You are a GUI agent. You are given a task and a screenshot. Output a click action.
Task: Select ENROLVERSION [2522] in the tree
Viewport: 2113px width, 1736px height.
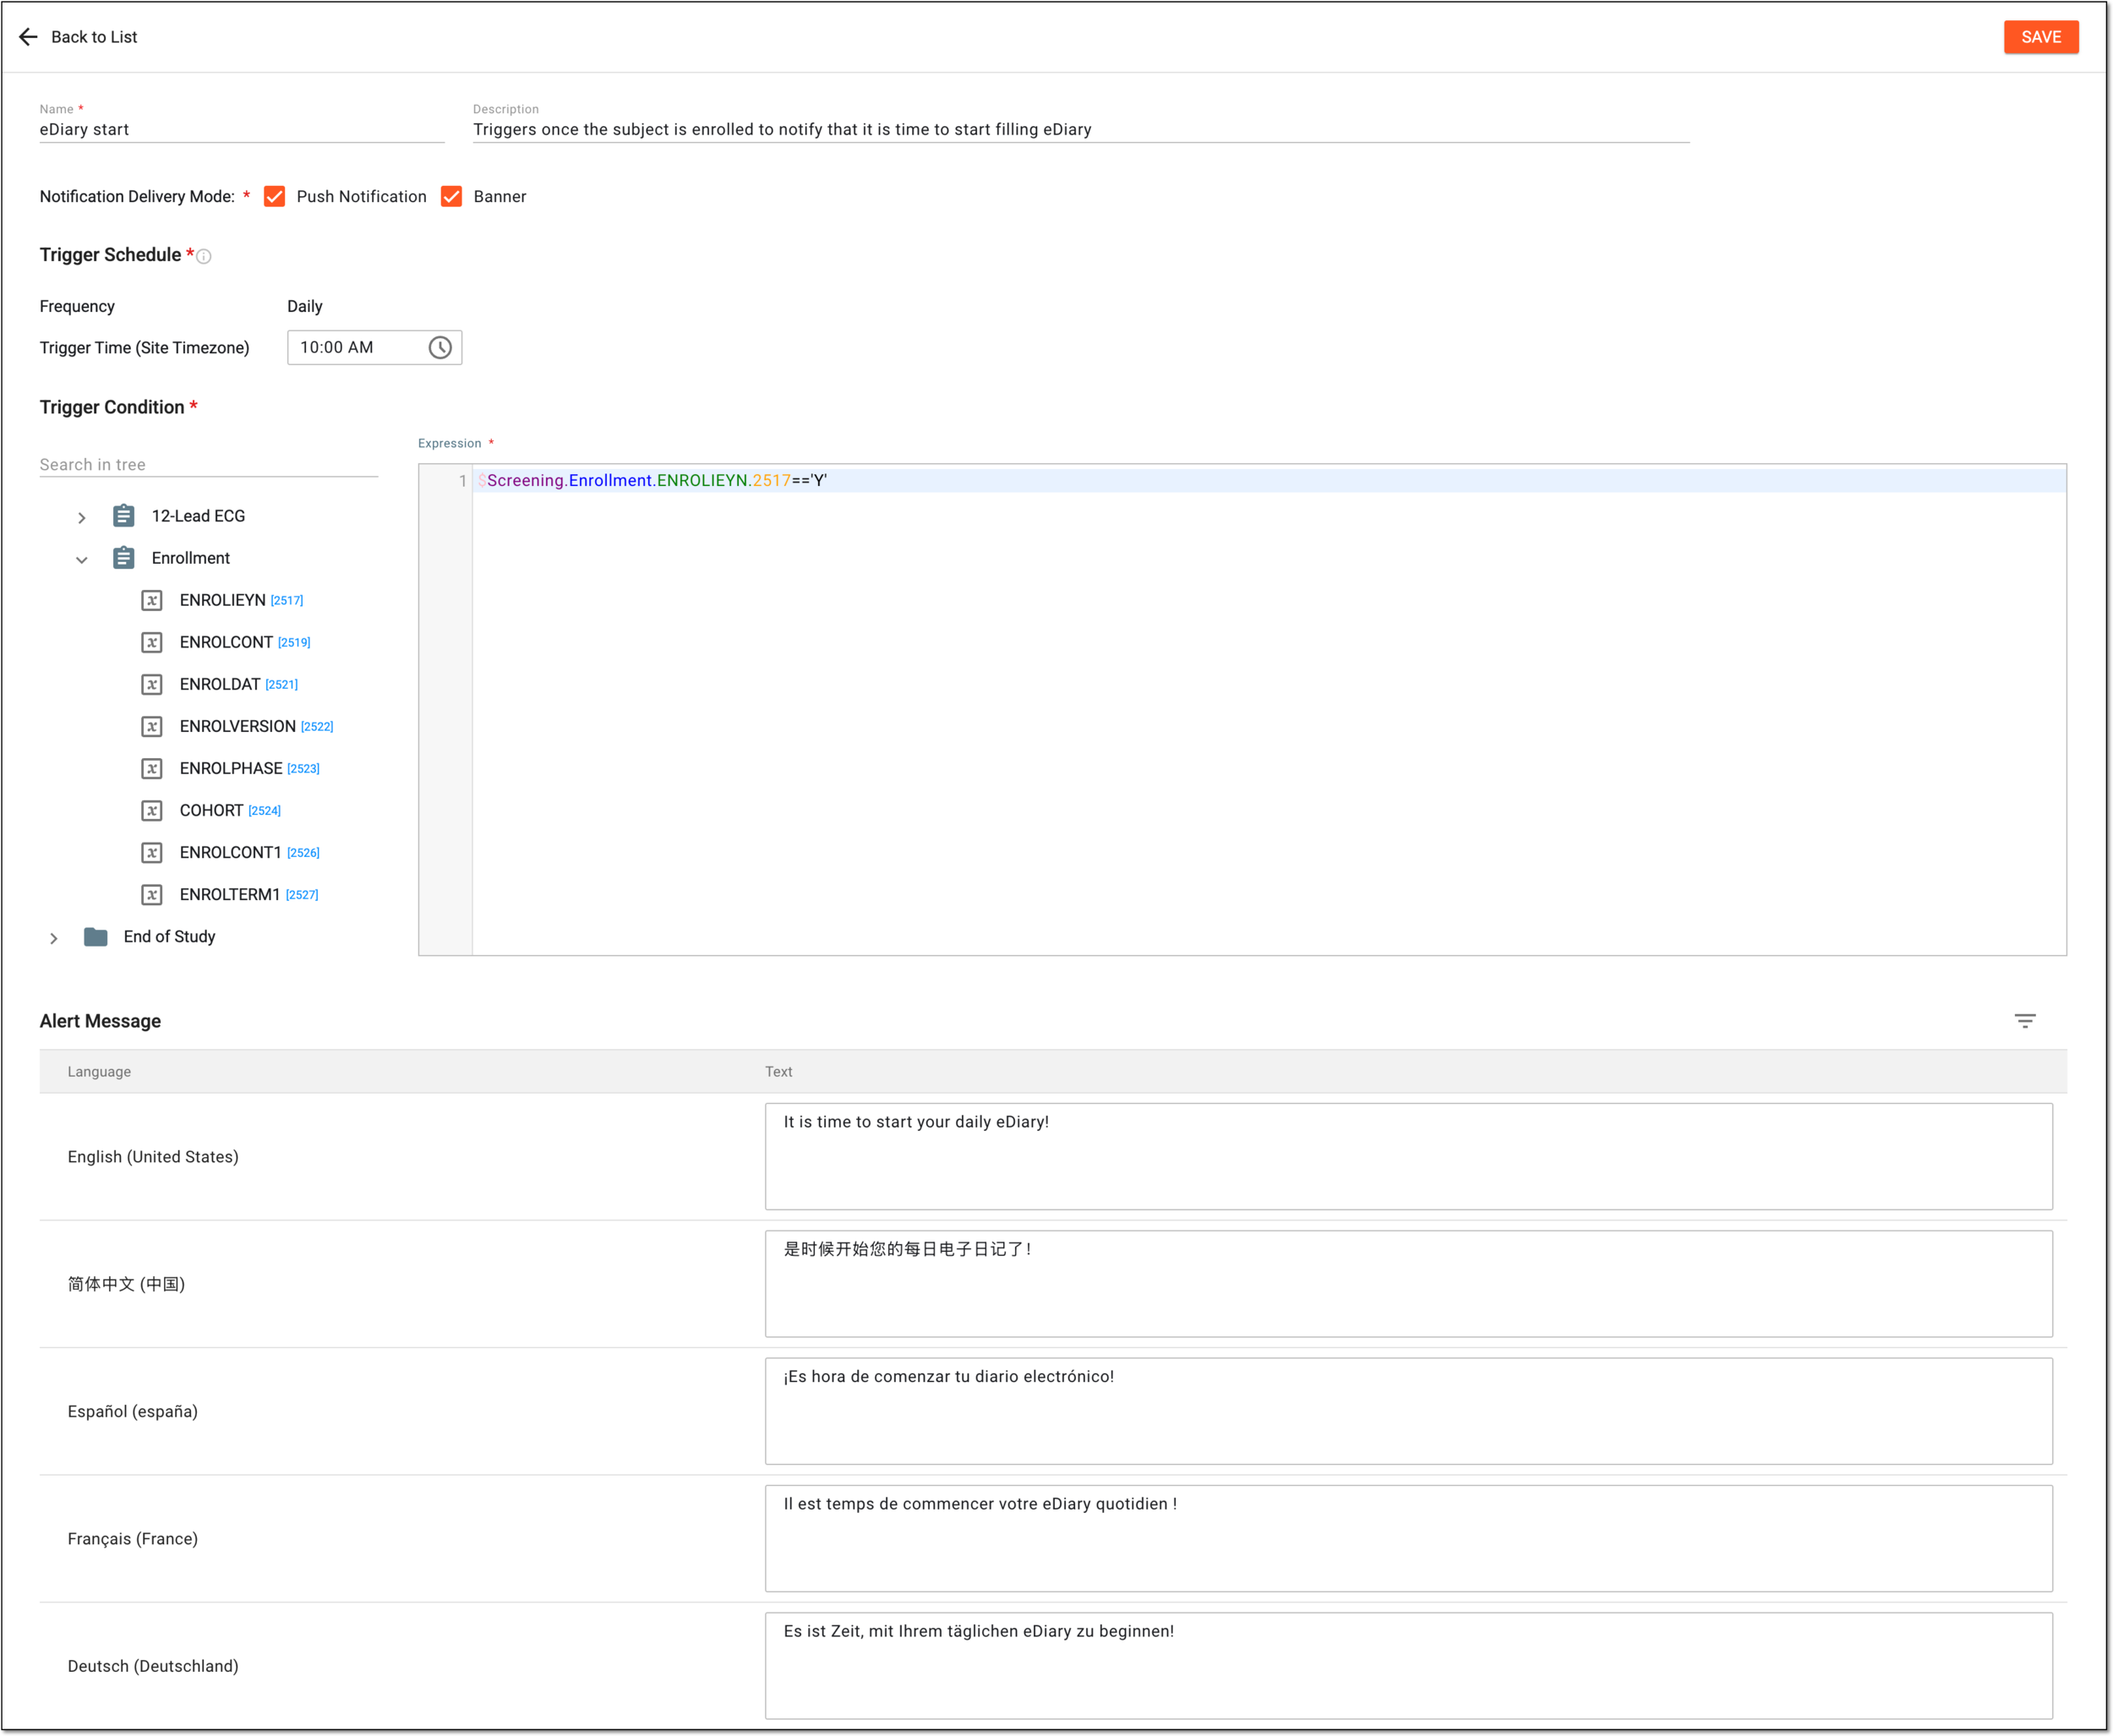(x=256, y=726)
